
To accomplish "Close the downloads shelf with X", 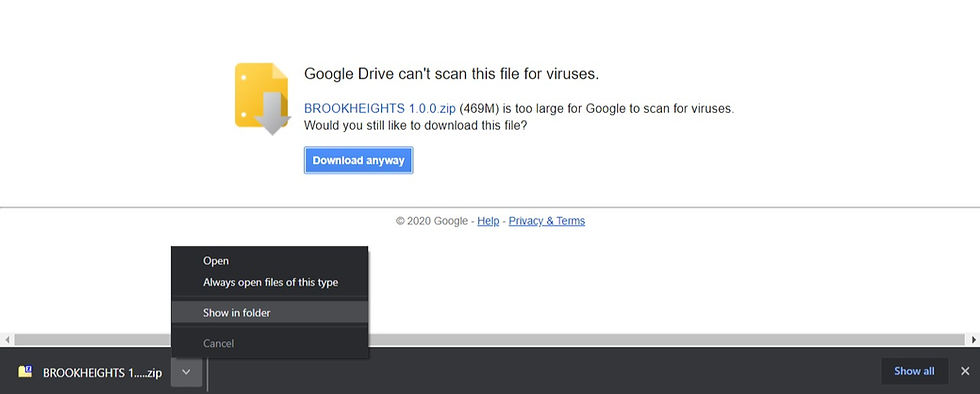I will 965,371.
